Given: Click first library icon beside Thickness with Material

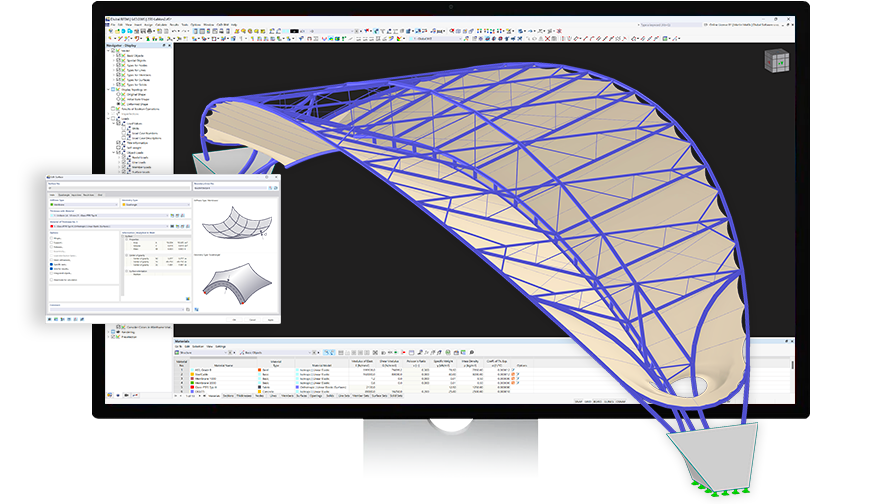Looking at the screenshot, I should (172, 215).
